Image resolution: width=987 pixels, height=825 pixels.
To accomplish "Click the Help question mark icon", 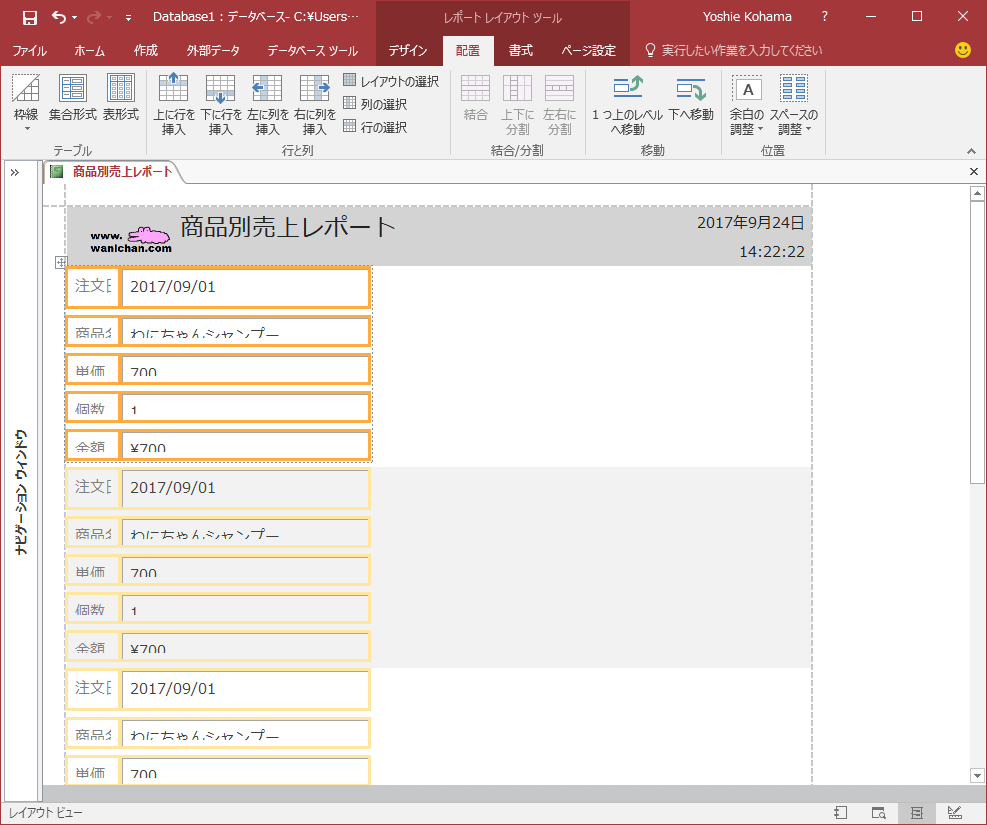I will click(x=825, y=17).
